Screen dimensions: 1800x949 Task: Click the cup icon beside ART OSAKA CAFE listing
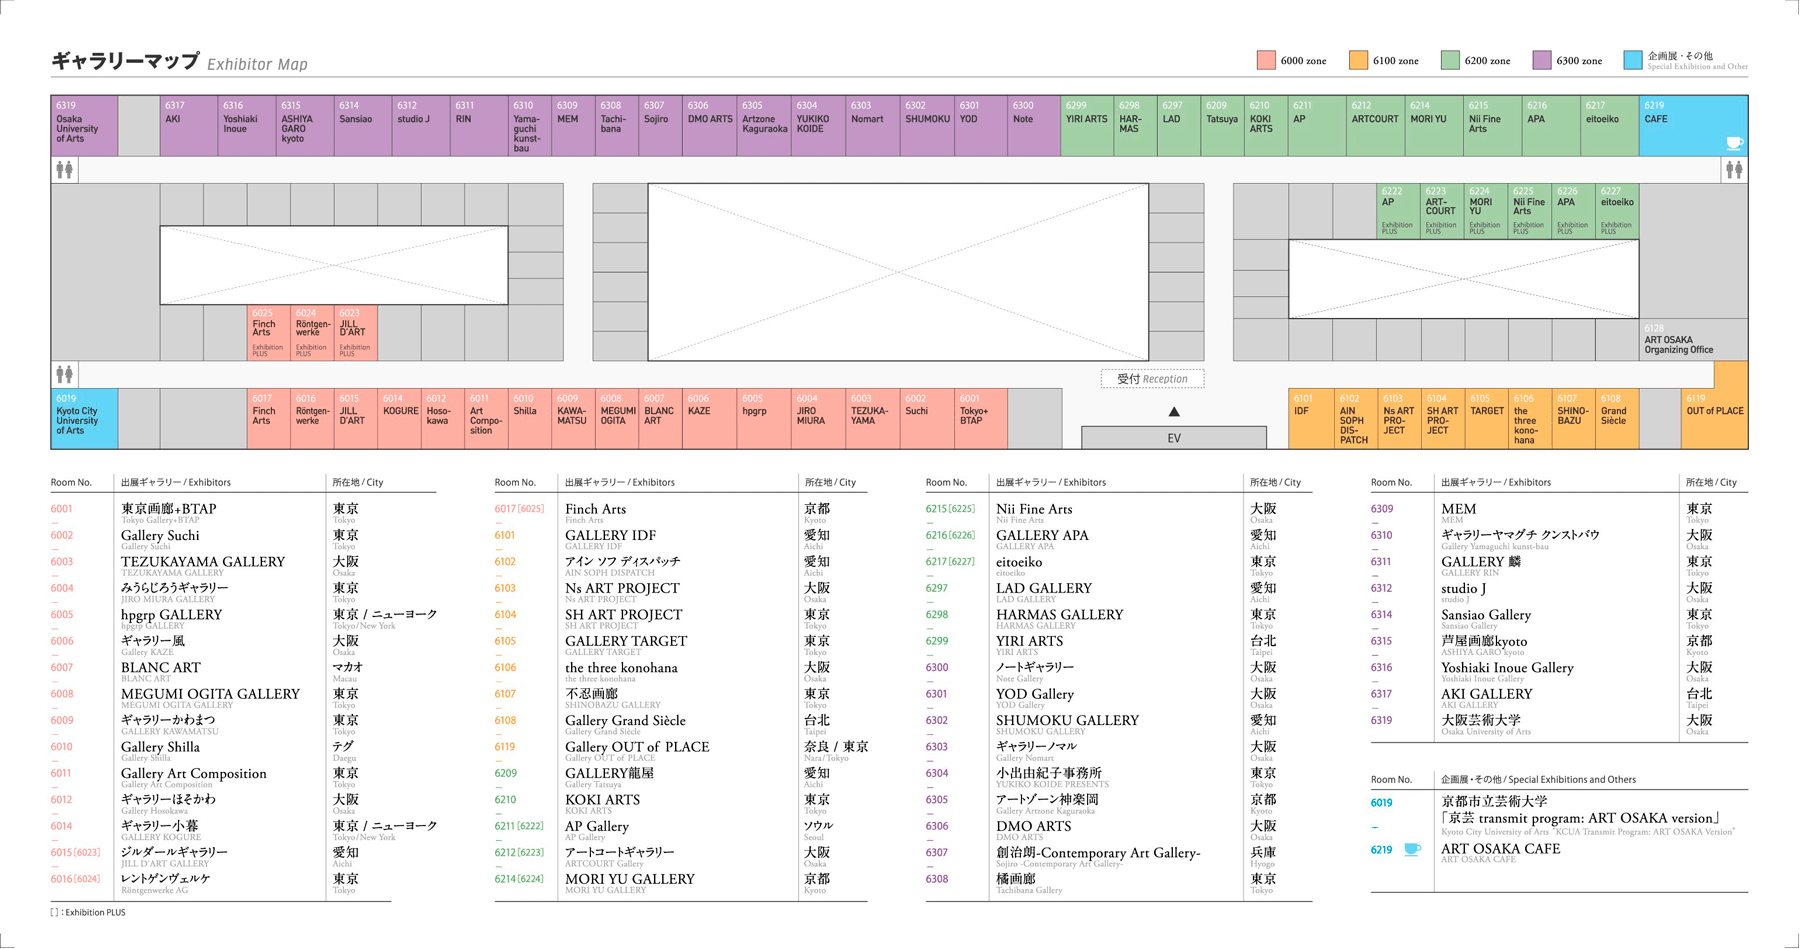click(1412, 850)
